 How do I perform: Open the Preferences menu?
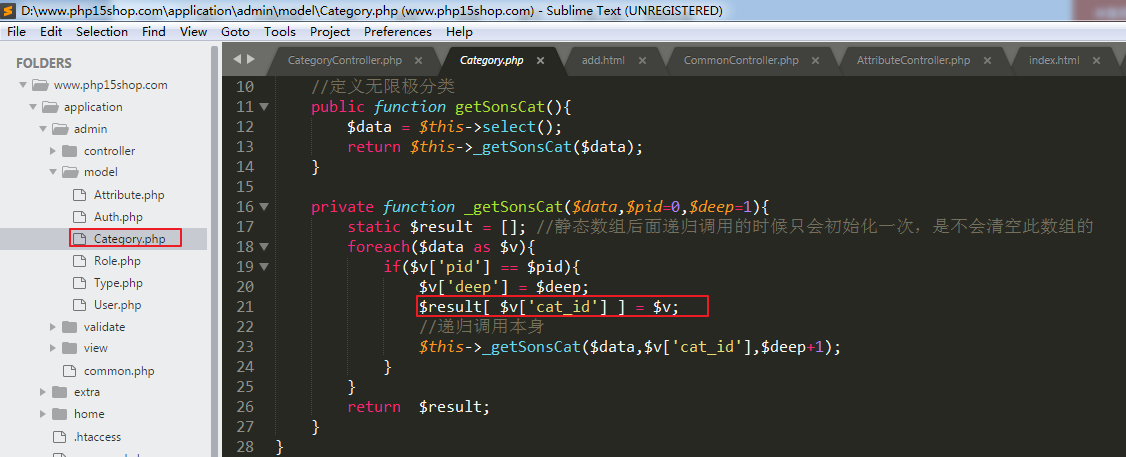pos(397,31)
